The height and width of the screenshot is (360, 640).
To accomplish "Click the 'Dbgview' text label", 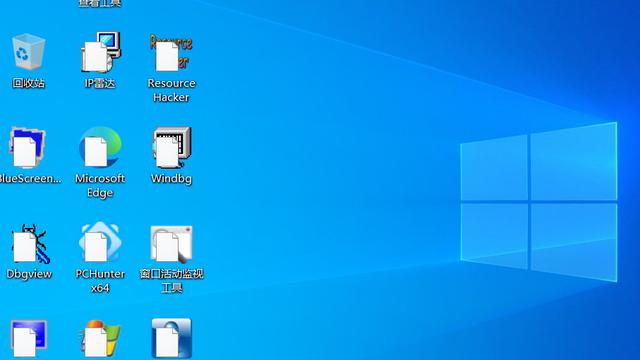I will pyautogui.click(x=29, y=274).
